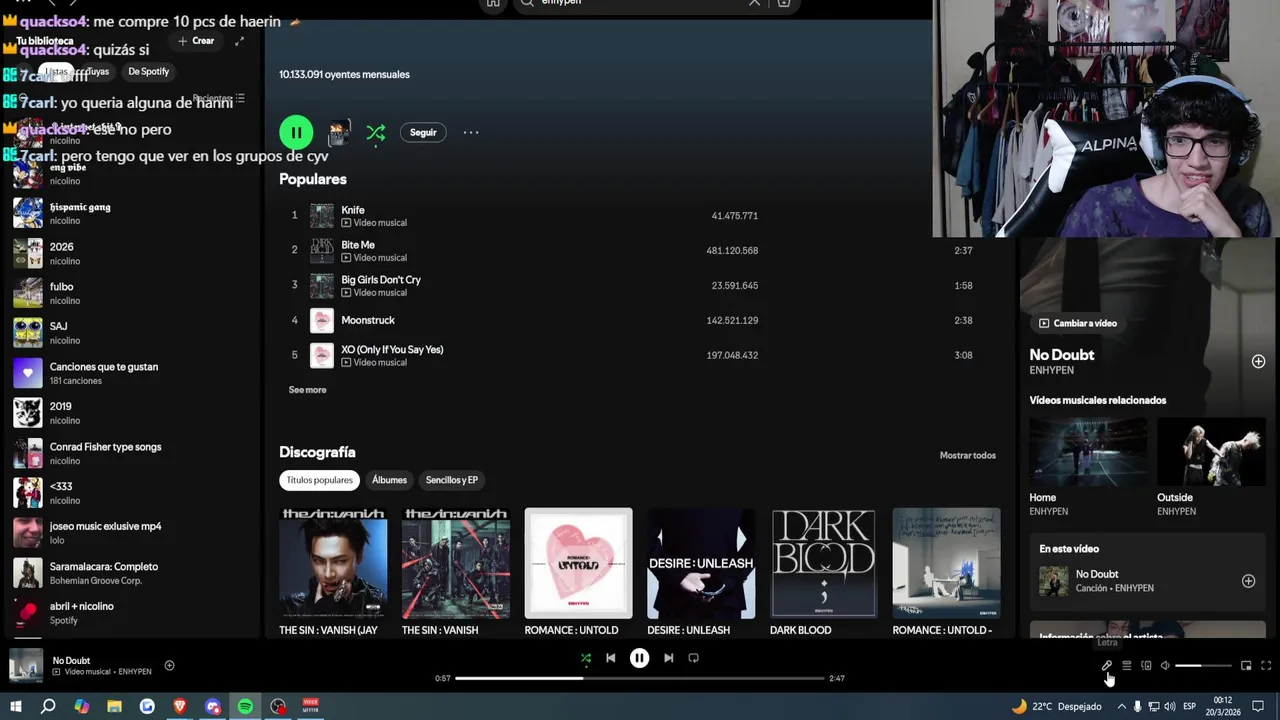Open the Windows notification center icon
Viewport: 1280px width, 720px height.
[x=1258, y=706]
